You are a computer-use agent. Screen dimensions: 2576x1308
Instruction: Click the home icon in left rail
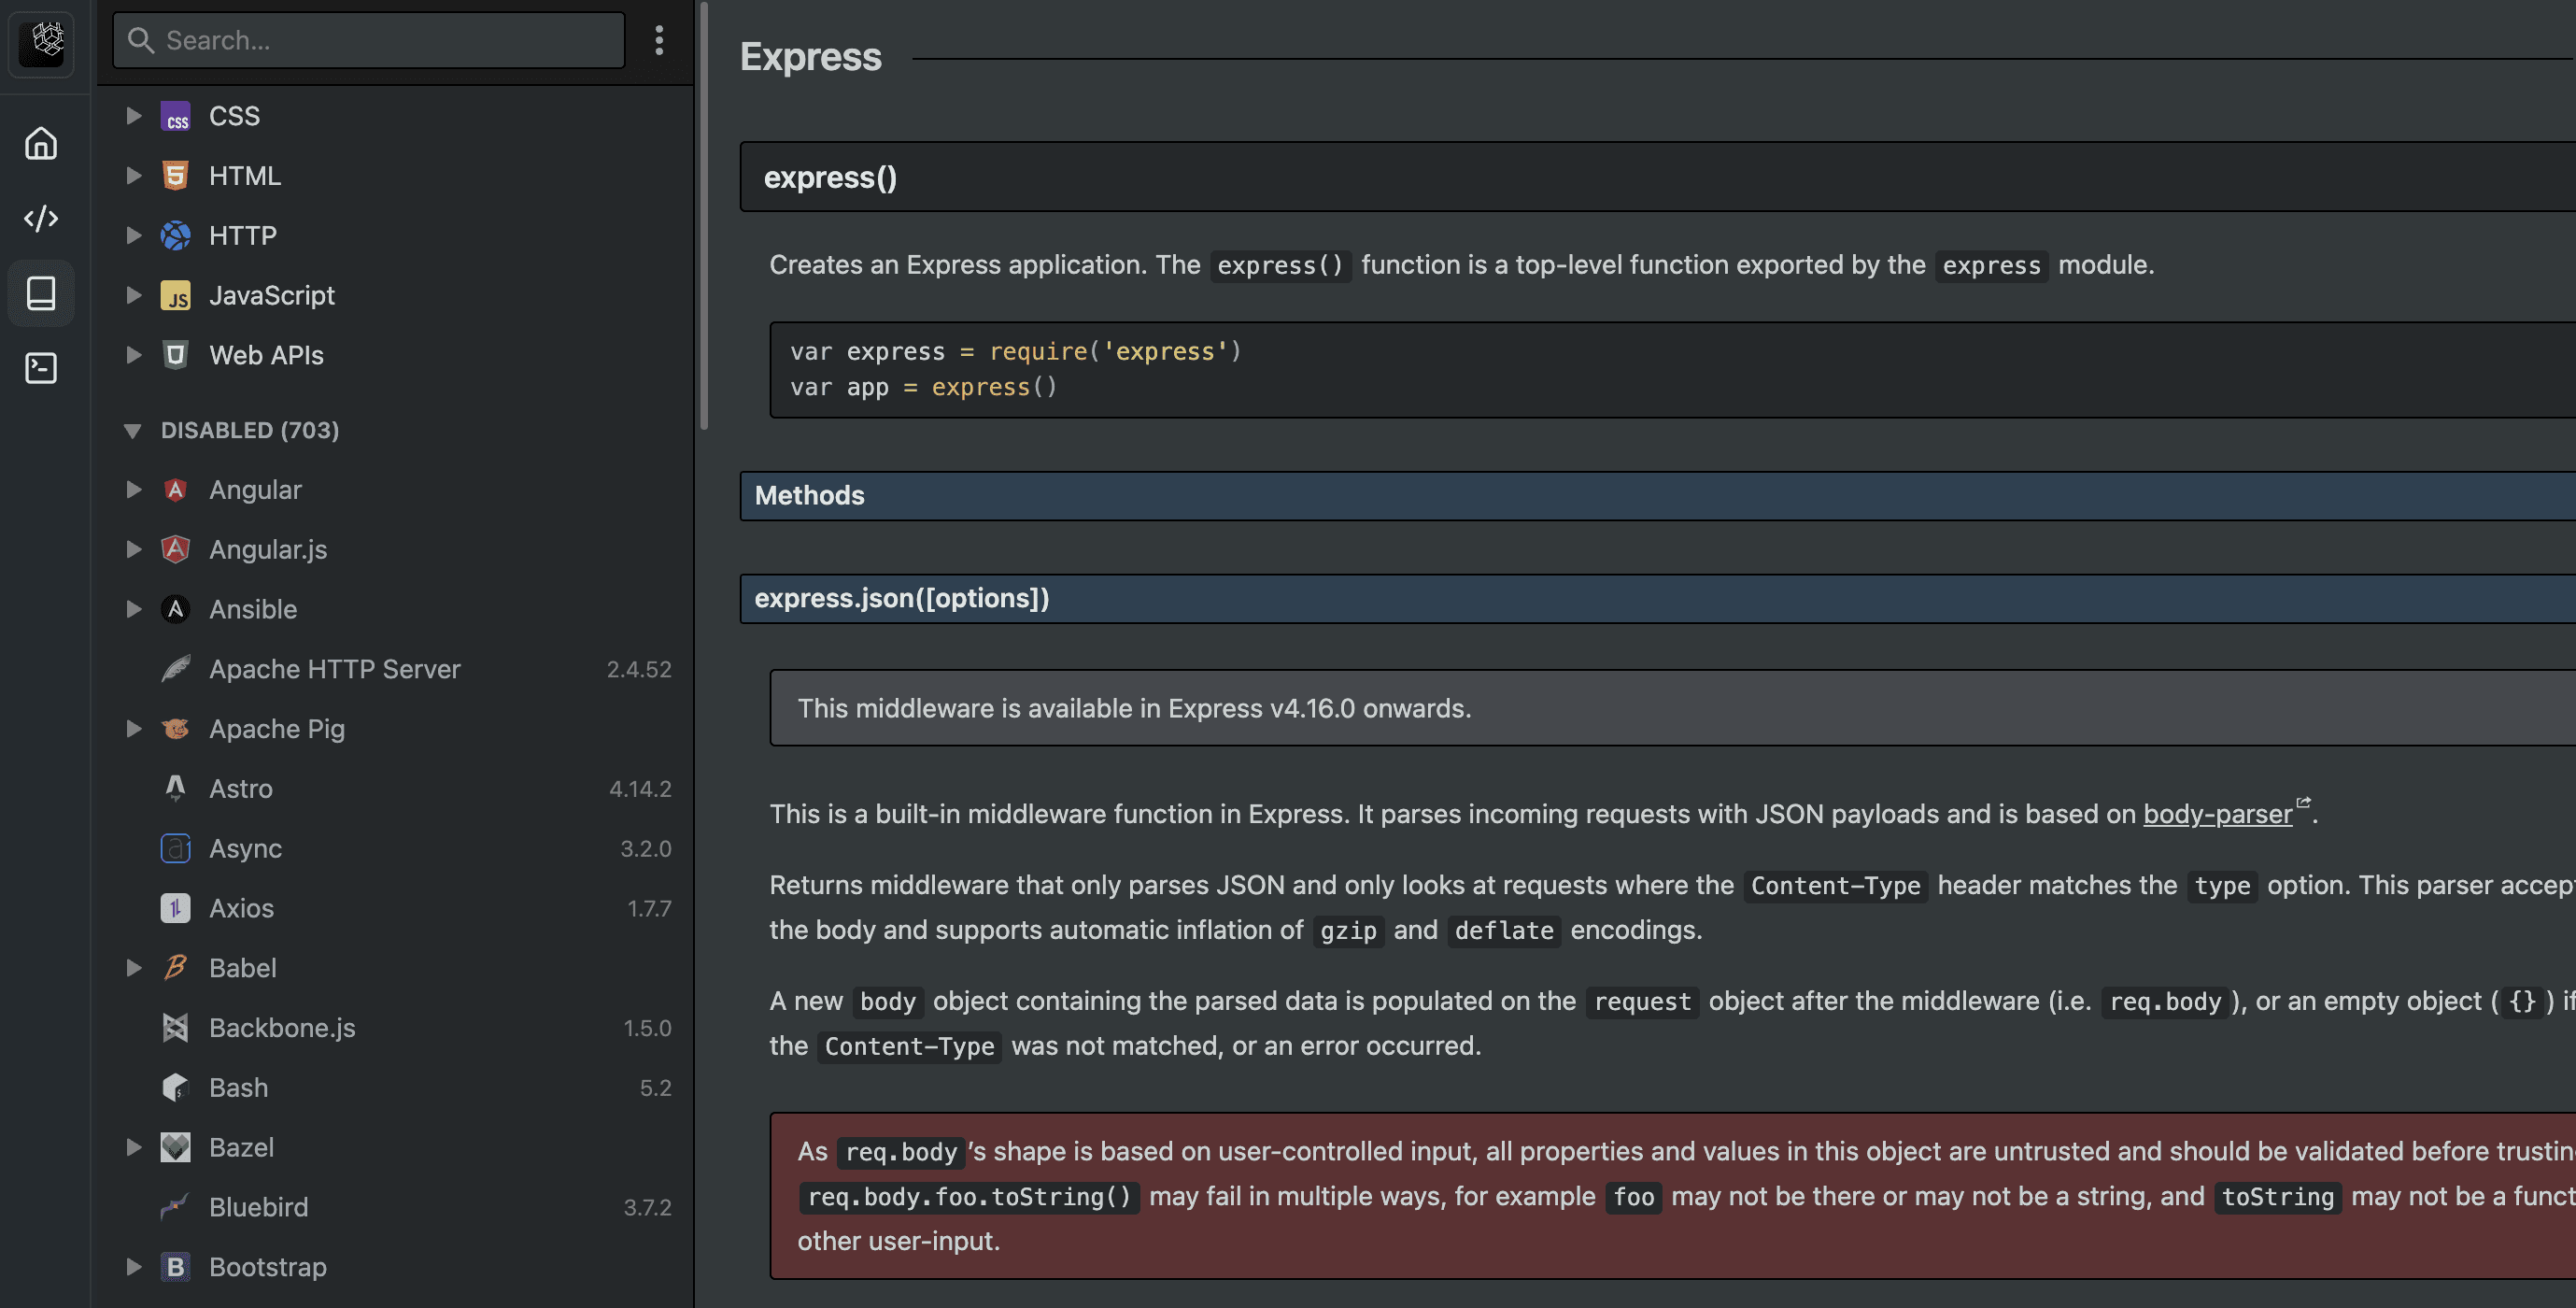(41, 144)
